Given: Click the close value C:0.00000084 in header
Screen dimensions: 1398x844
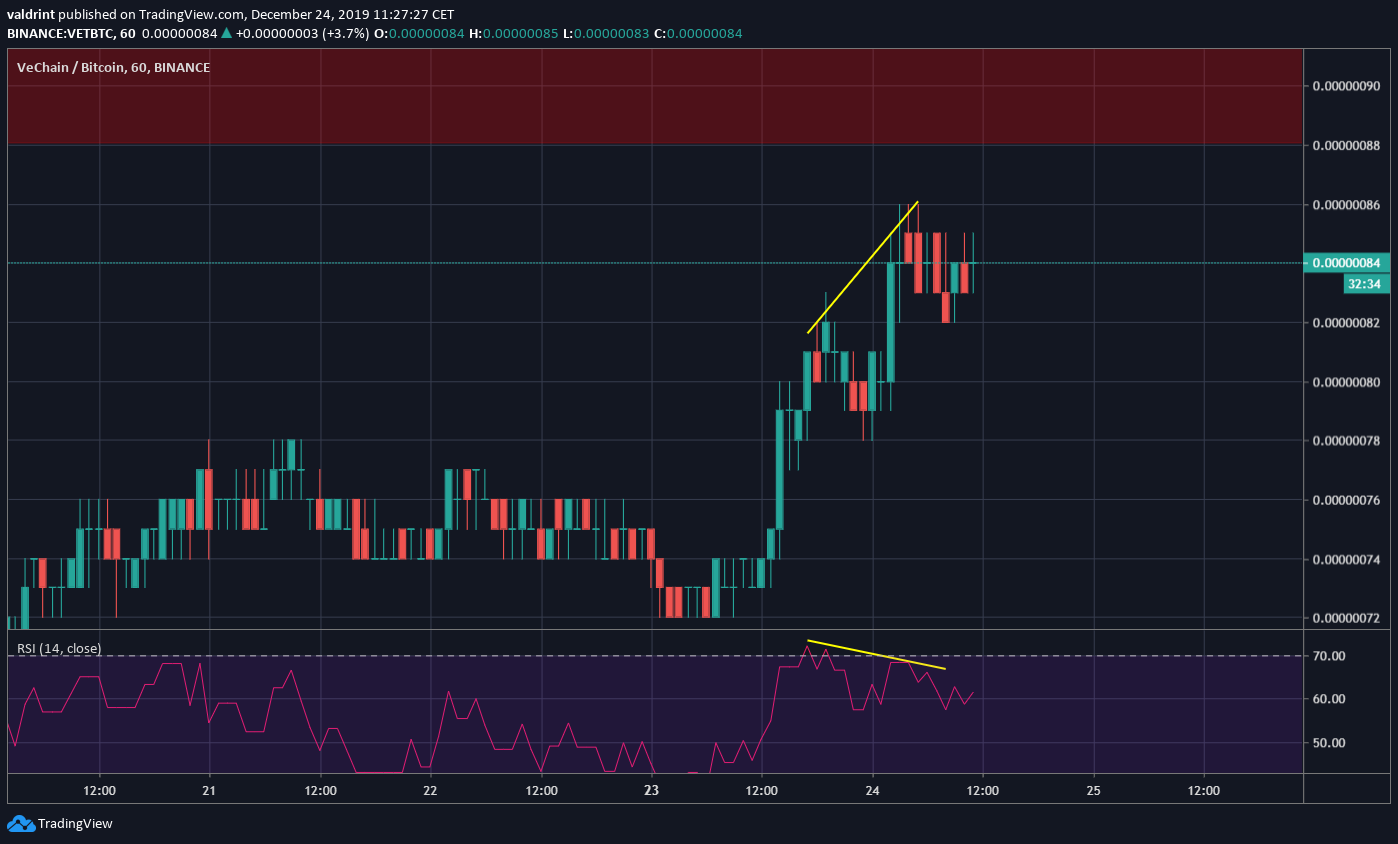Looking at the screenshot, I should coord(696,34).
